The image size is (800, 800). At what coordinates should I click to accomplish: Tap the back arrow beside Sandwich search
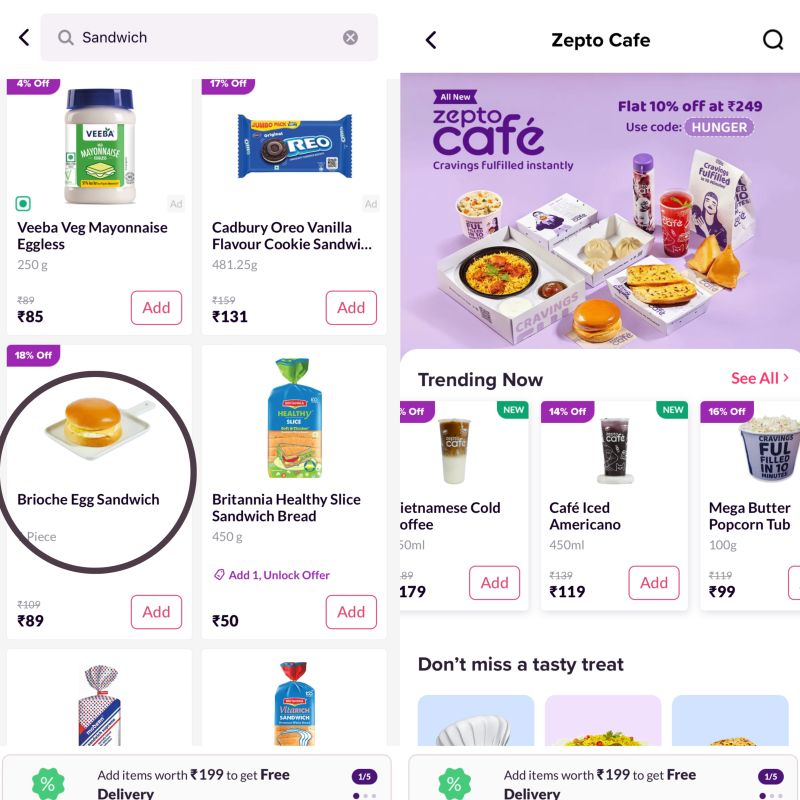click(24, 37)
